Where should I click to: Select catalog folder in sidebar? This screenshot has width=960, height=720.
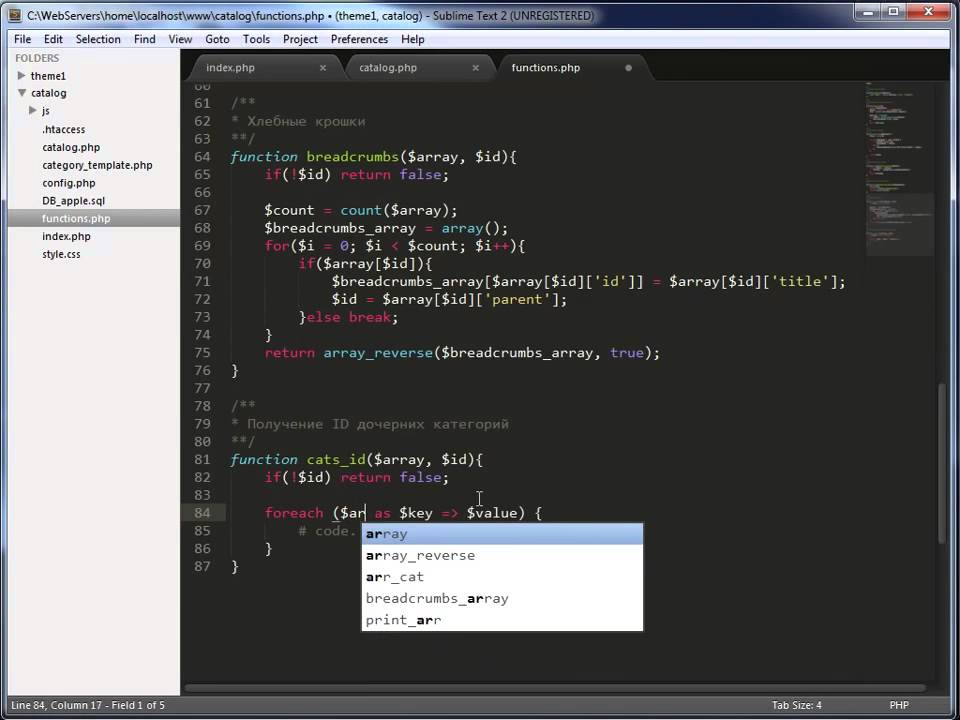49,93
